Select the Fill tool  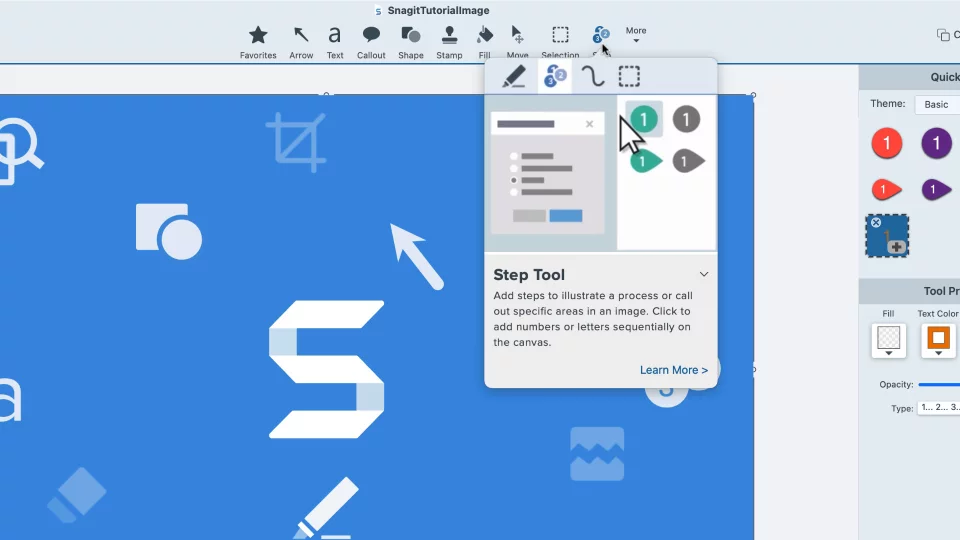point(484,42)
